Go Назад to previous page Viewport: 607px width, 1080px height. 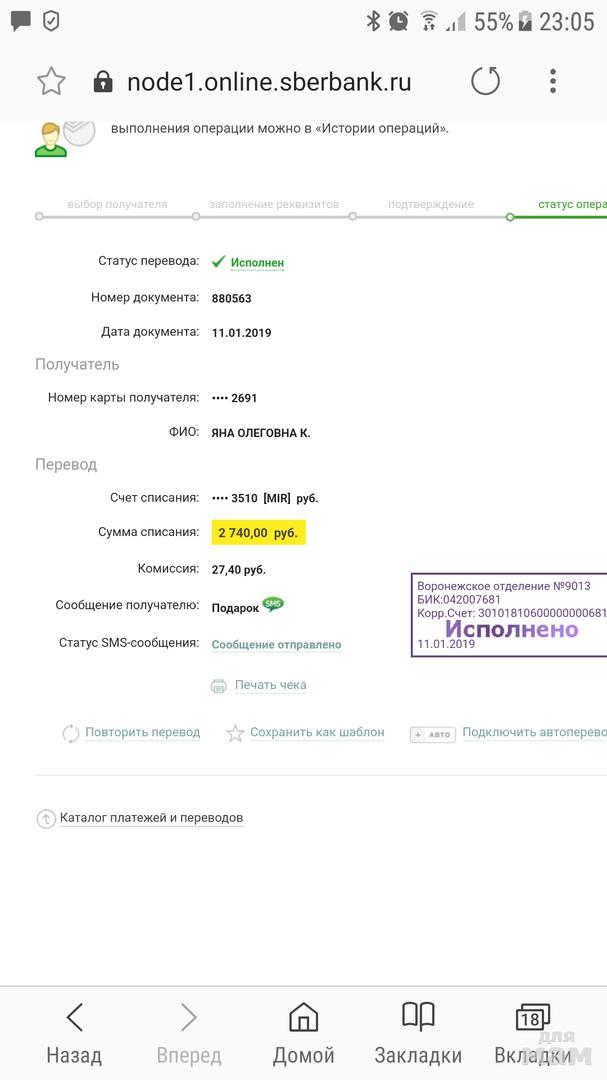pos(74,1034)
